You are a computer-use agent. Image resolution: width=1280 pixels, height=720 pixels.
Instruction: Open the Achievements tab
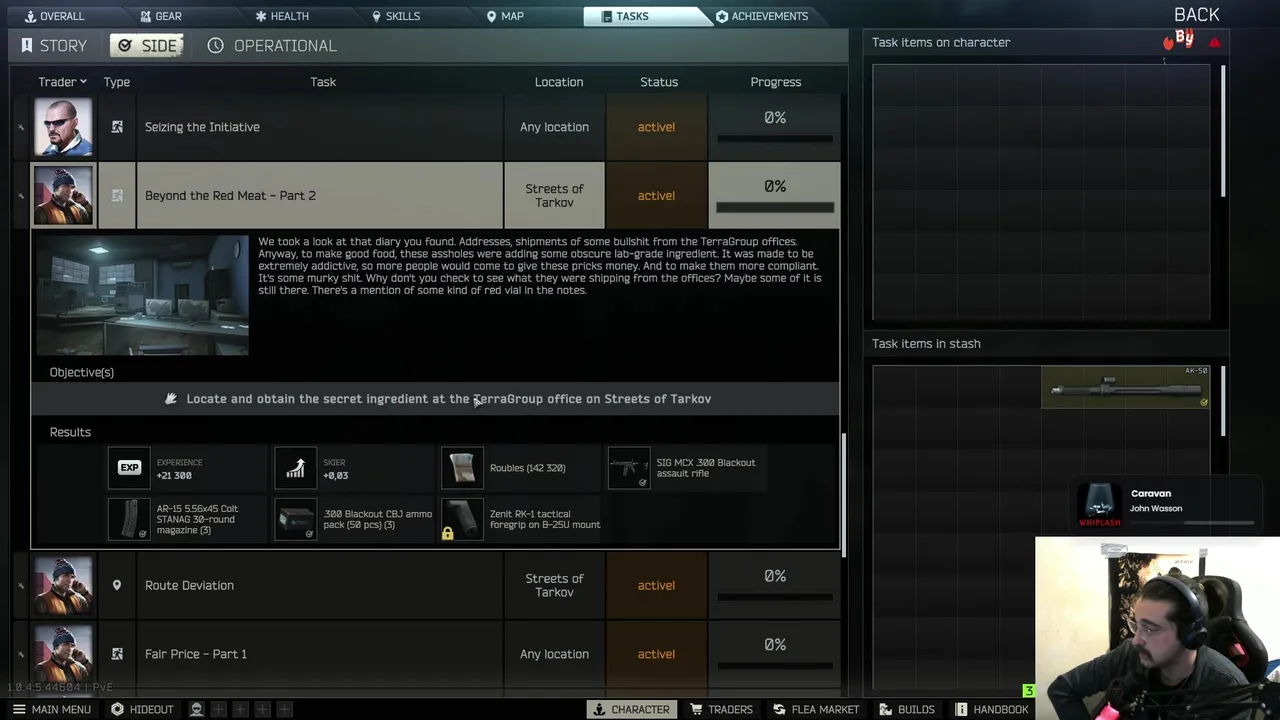coord(762,16)
